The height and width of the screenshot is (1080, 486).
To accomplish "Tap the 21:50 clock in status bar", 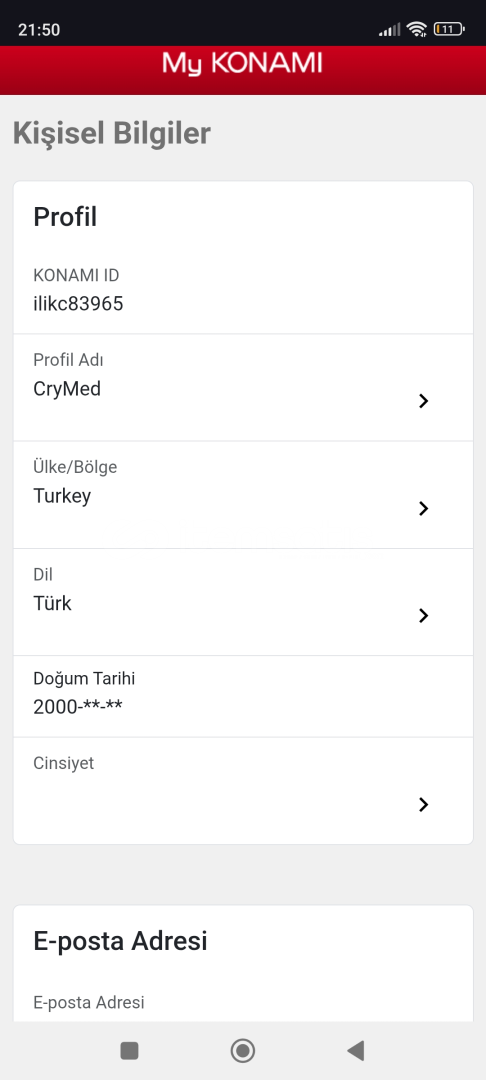I will 39,30.
